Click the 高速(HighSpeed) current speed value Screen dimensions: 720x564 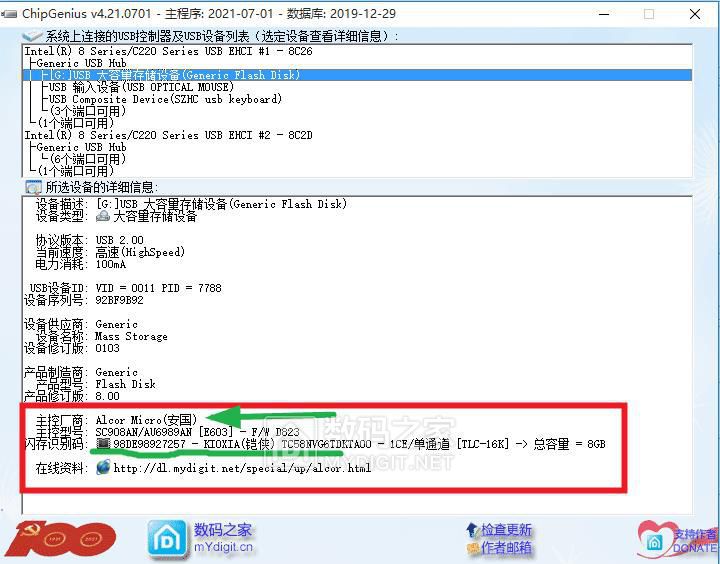pos(140,252)
